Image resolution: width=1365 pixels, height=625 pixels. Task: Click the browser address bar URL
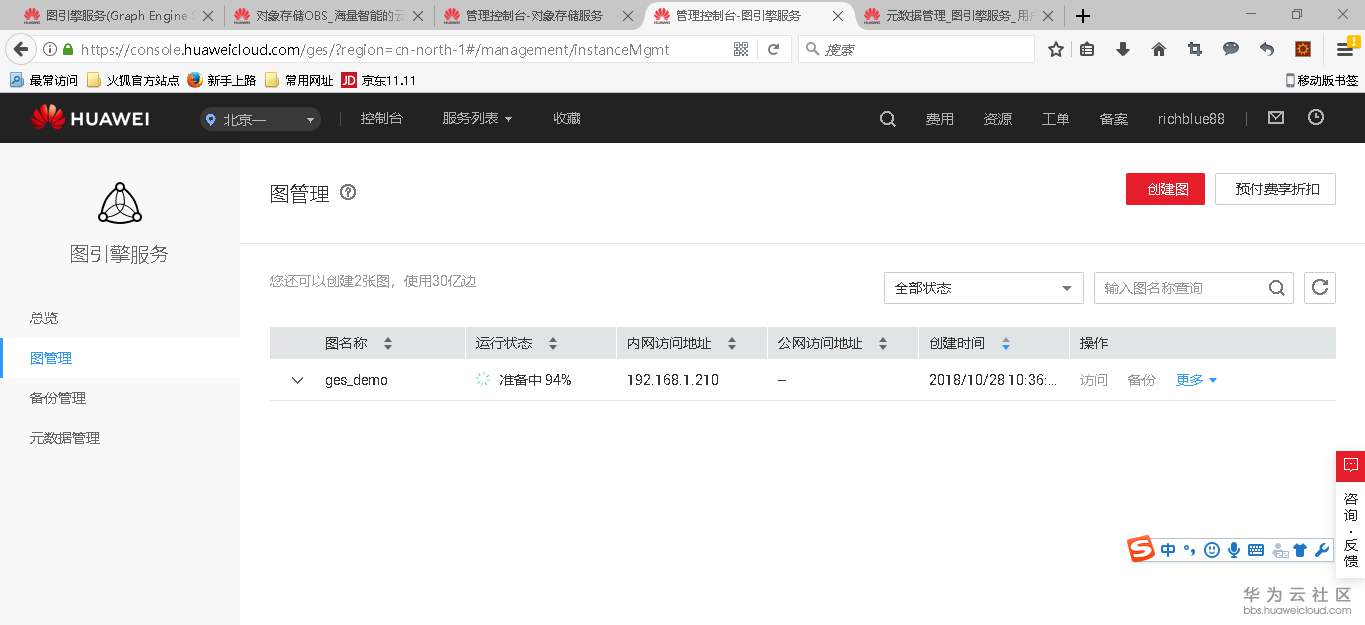(375, 49)
